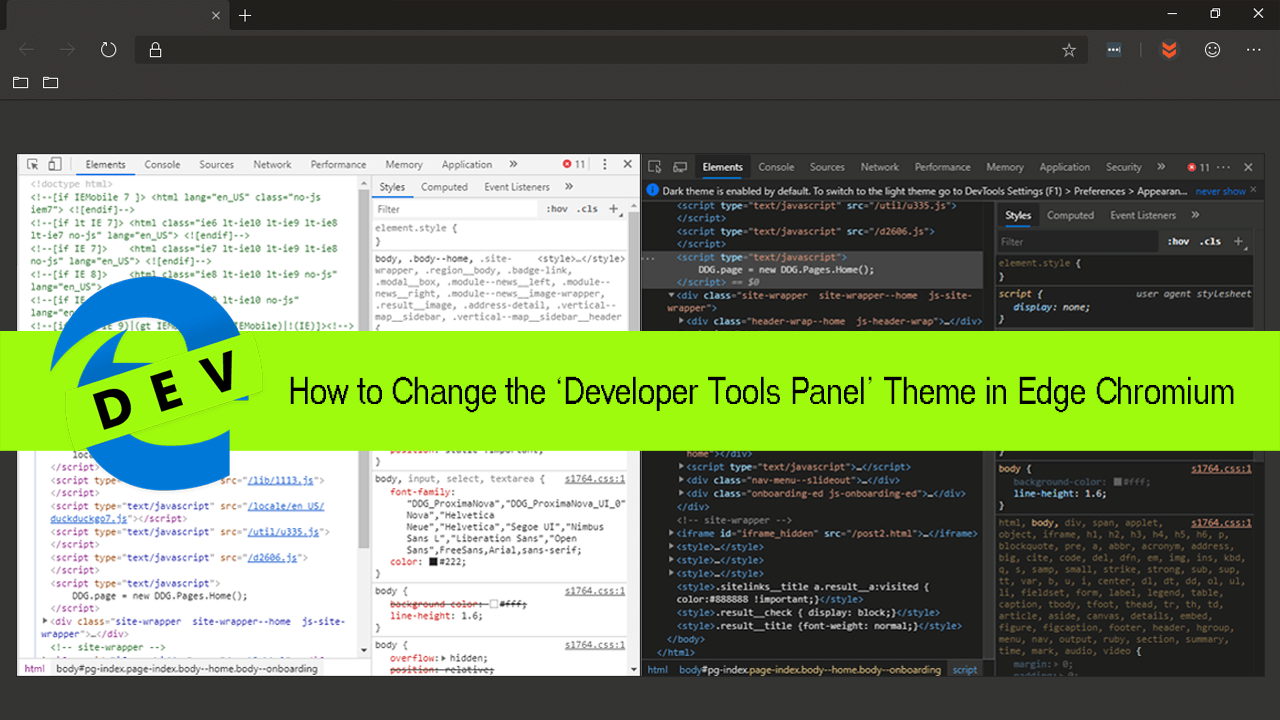1280x720 pixels.
Task: Click the lock site-info icon
Action: click(x=155, y=50)
